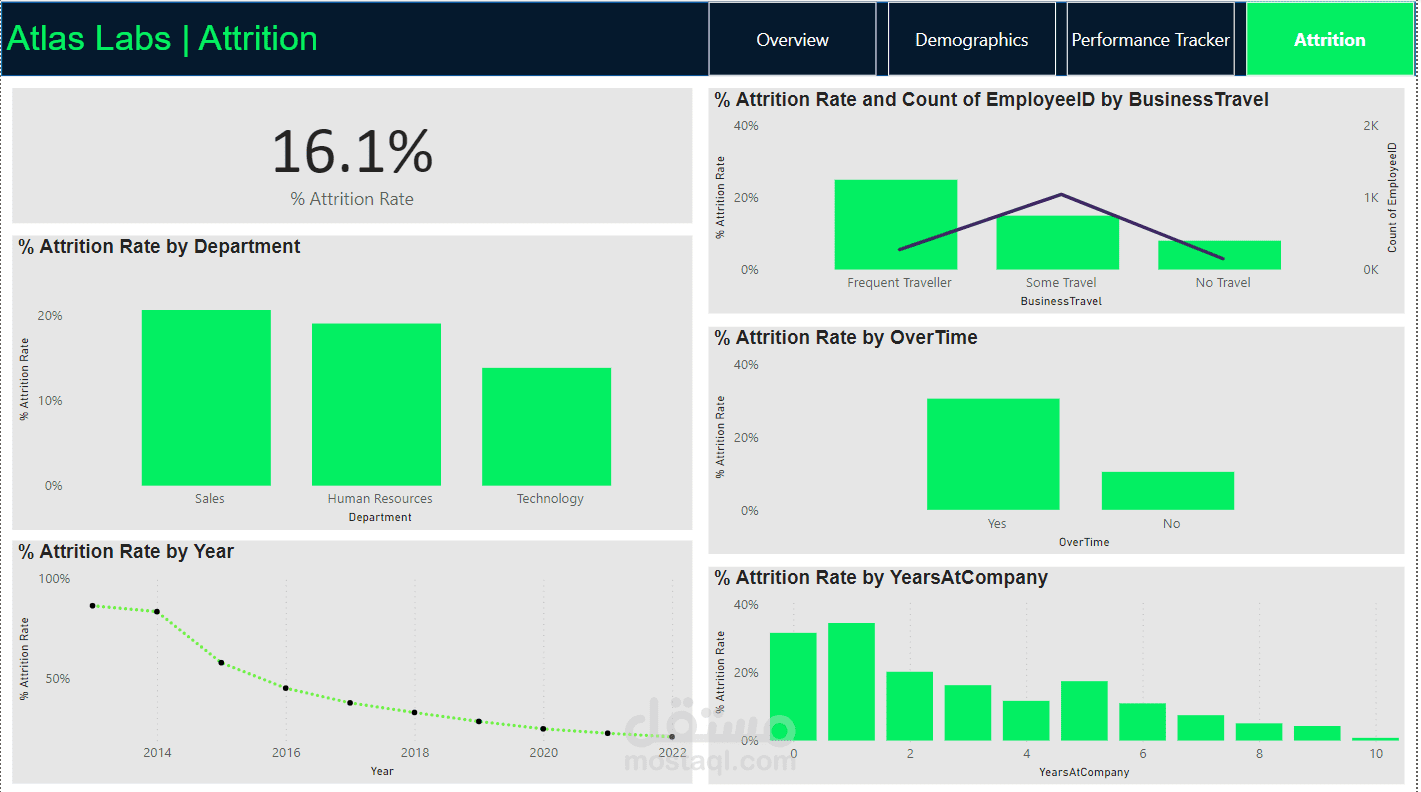Viewport: 1421px width, 792px height.
Task: Click the 'Count of EmployeeID' axis label
Action: coord(1392,197)
